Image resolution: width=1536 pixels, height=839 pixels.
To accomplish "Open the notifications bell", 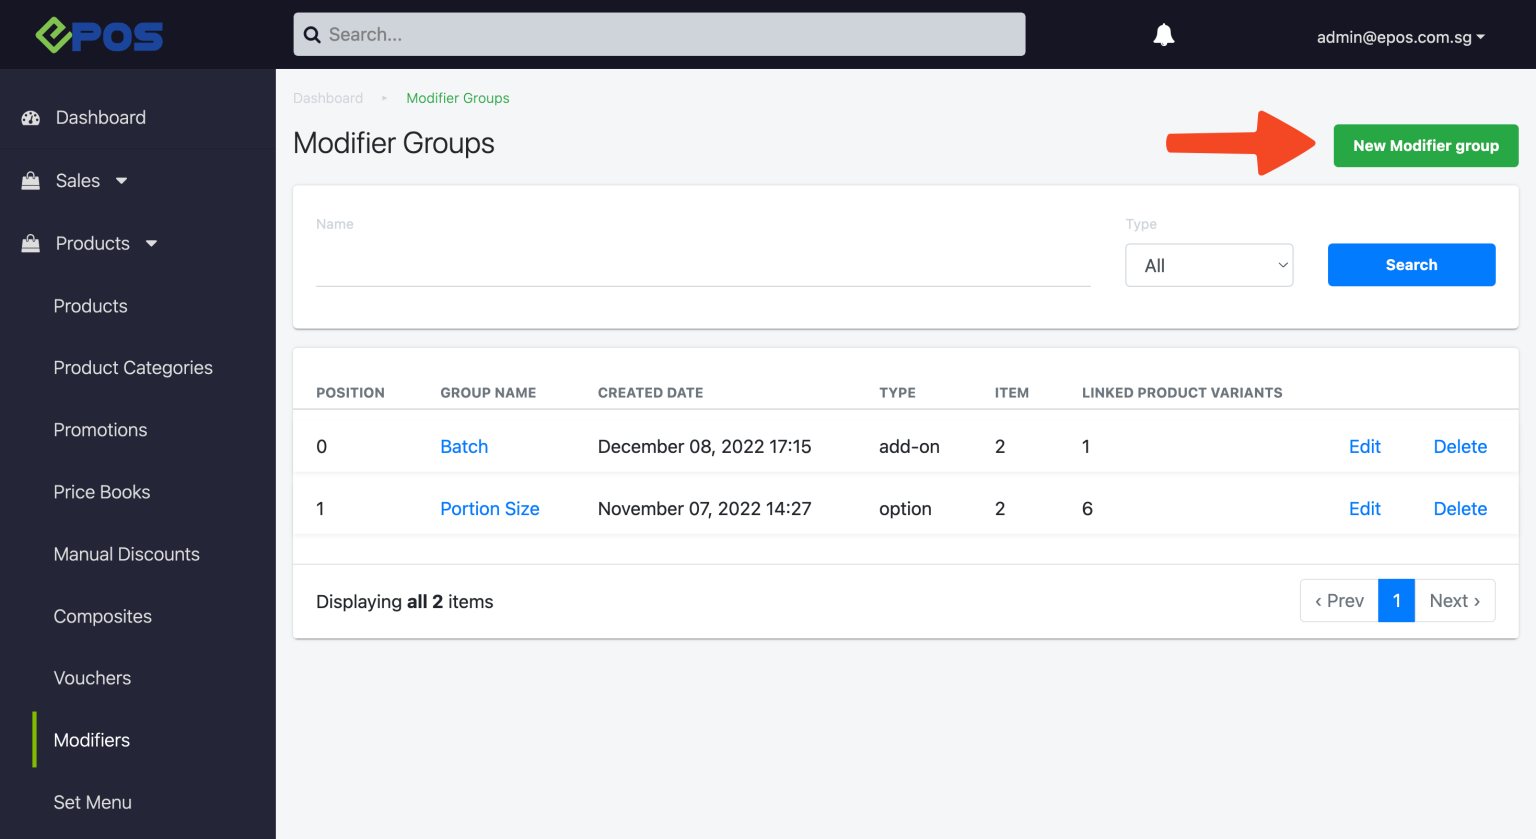I will (x=1163, y=36).
